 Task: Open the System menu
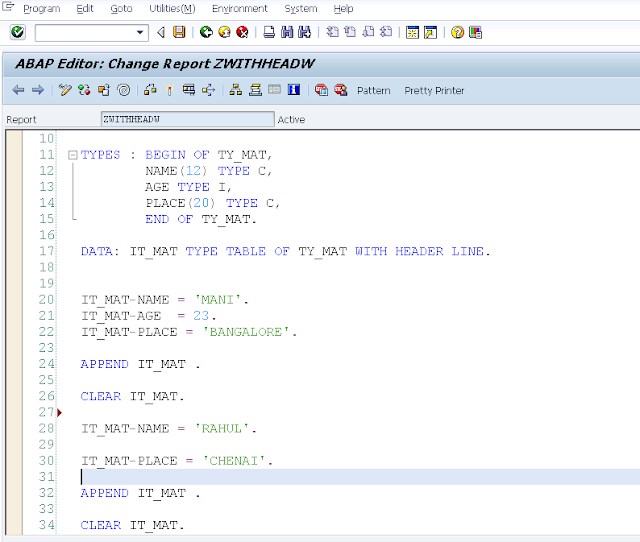[x=300, y=9]
